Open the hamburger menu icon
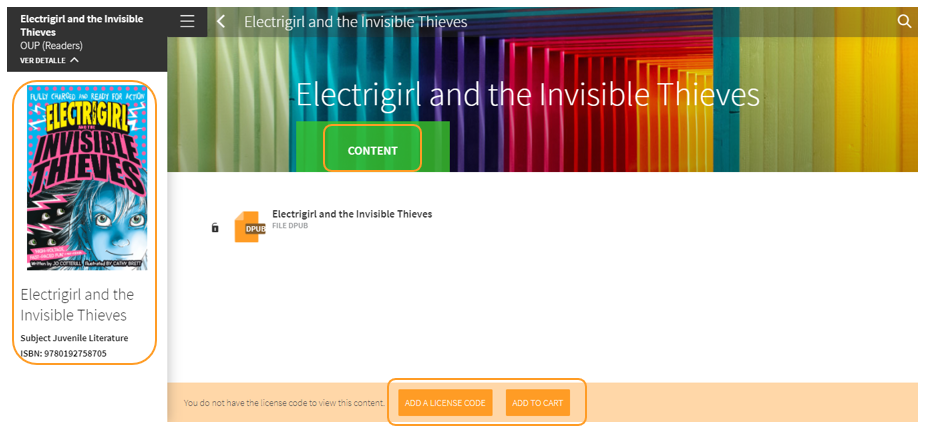926x431 pixels. [x=187, y=21]
